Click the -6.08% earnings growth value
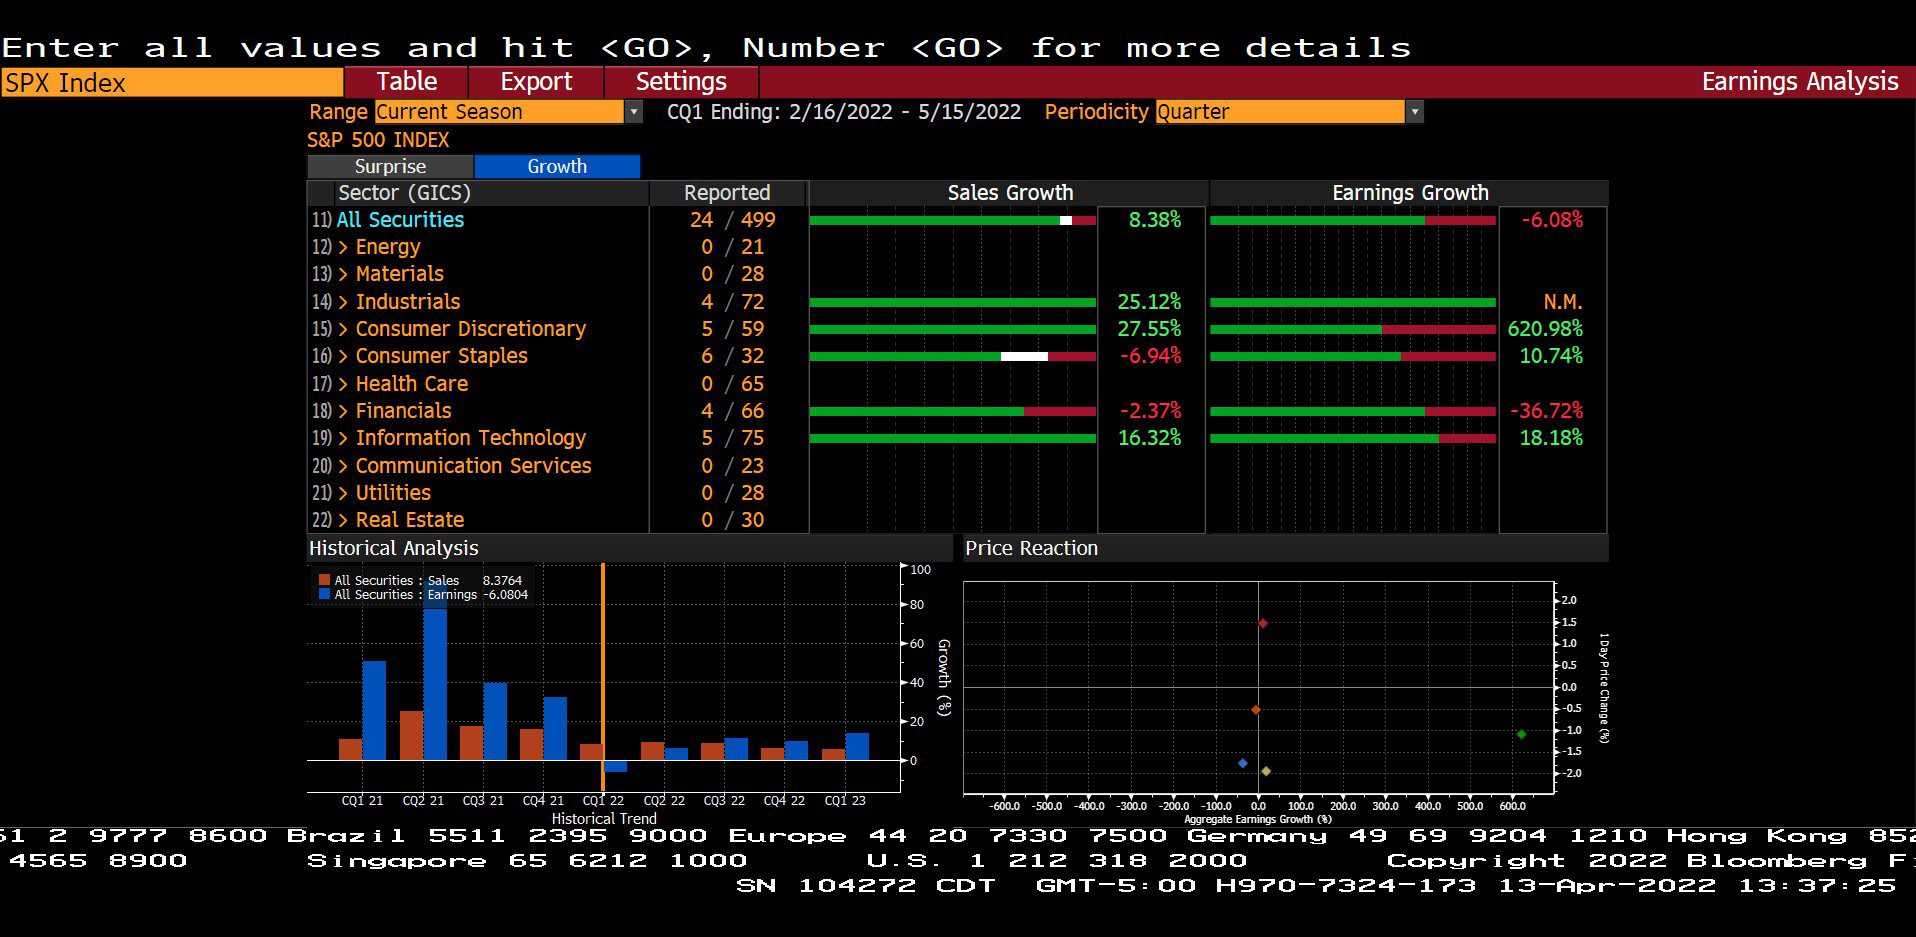 (1552, 220)
